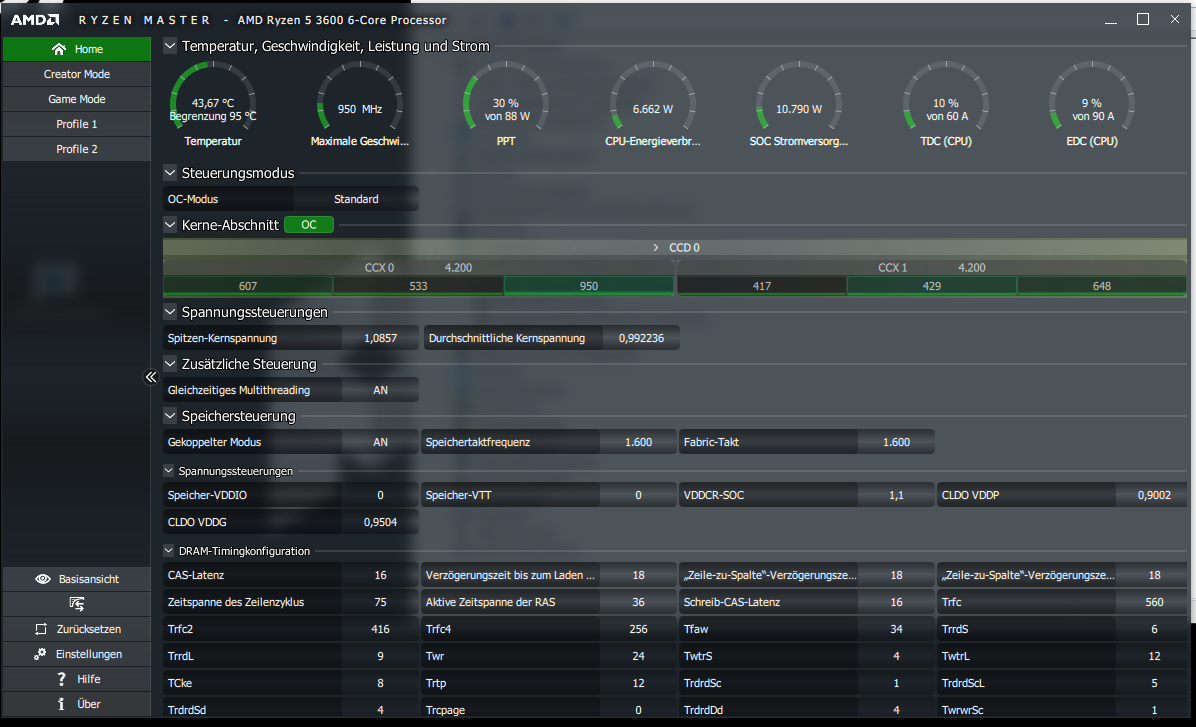This screenshot has height=727, width=1196.
Task: Collapse the Speichersteuerung section
Action: pos(170,416)
